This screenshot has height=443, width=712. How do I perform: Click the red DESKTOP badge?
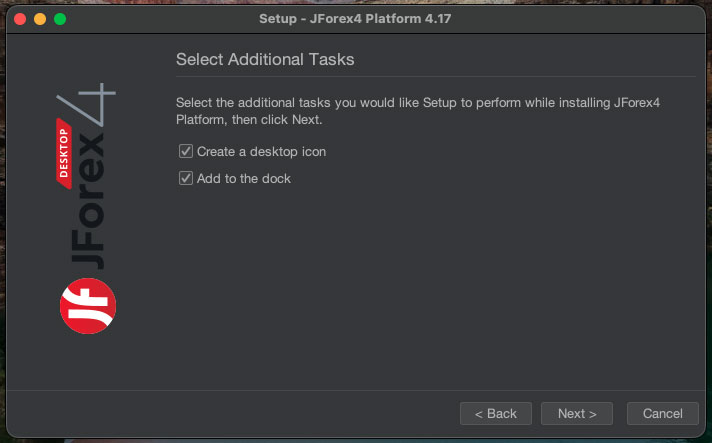click(x=65, y=151)
